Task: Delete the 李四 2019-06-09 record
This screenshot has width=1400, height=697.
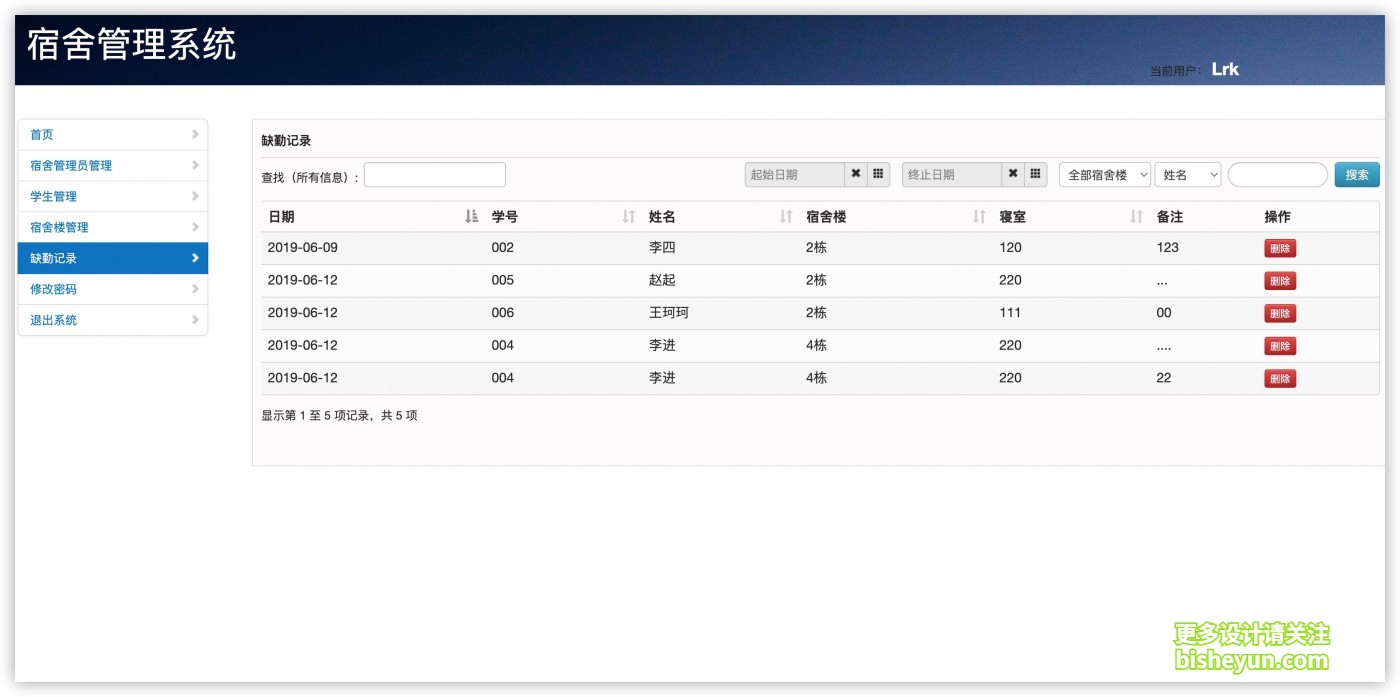Action: coord(1280,248)
